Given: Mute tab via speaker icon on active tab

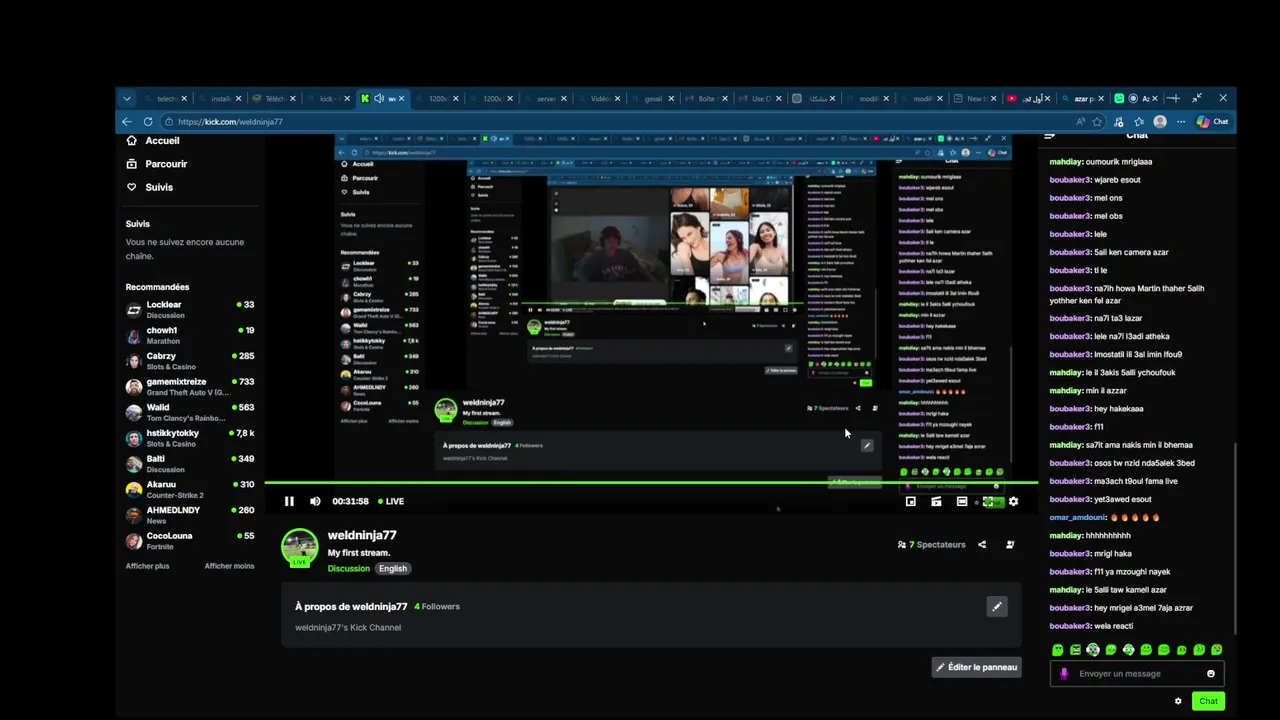Looking at the screenshot, I should 379,99.
